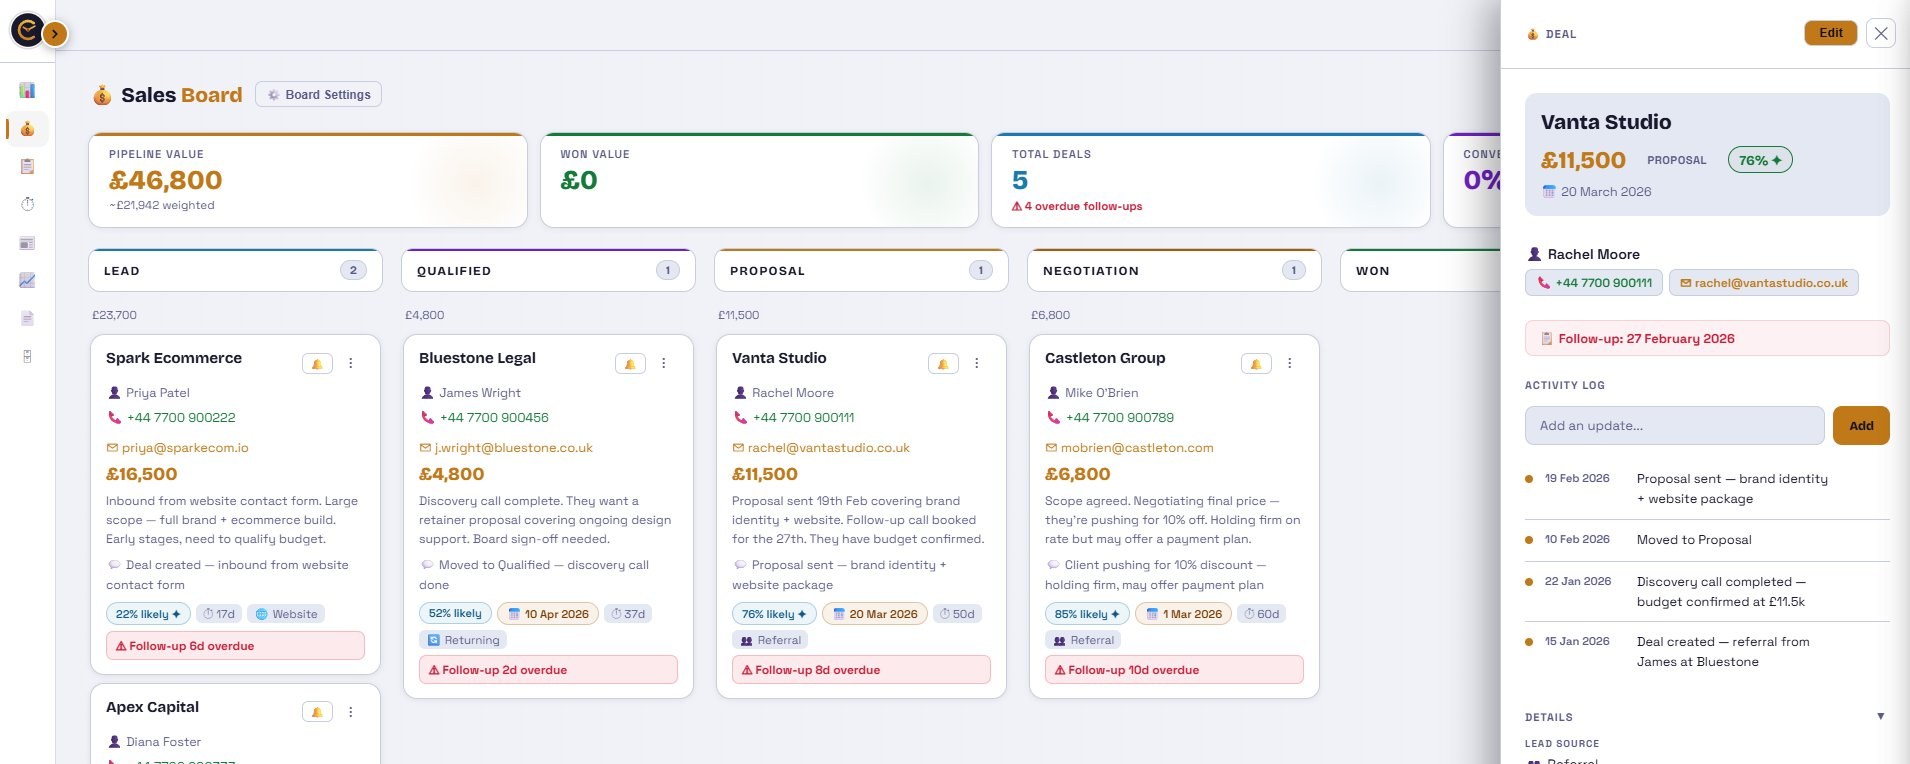Open the clipboard icon in sidebar
This screenshot has width=1910, height=764.
click(27, 166)
